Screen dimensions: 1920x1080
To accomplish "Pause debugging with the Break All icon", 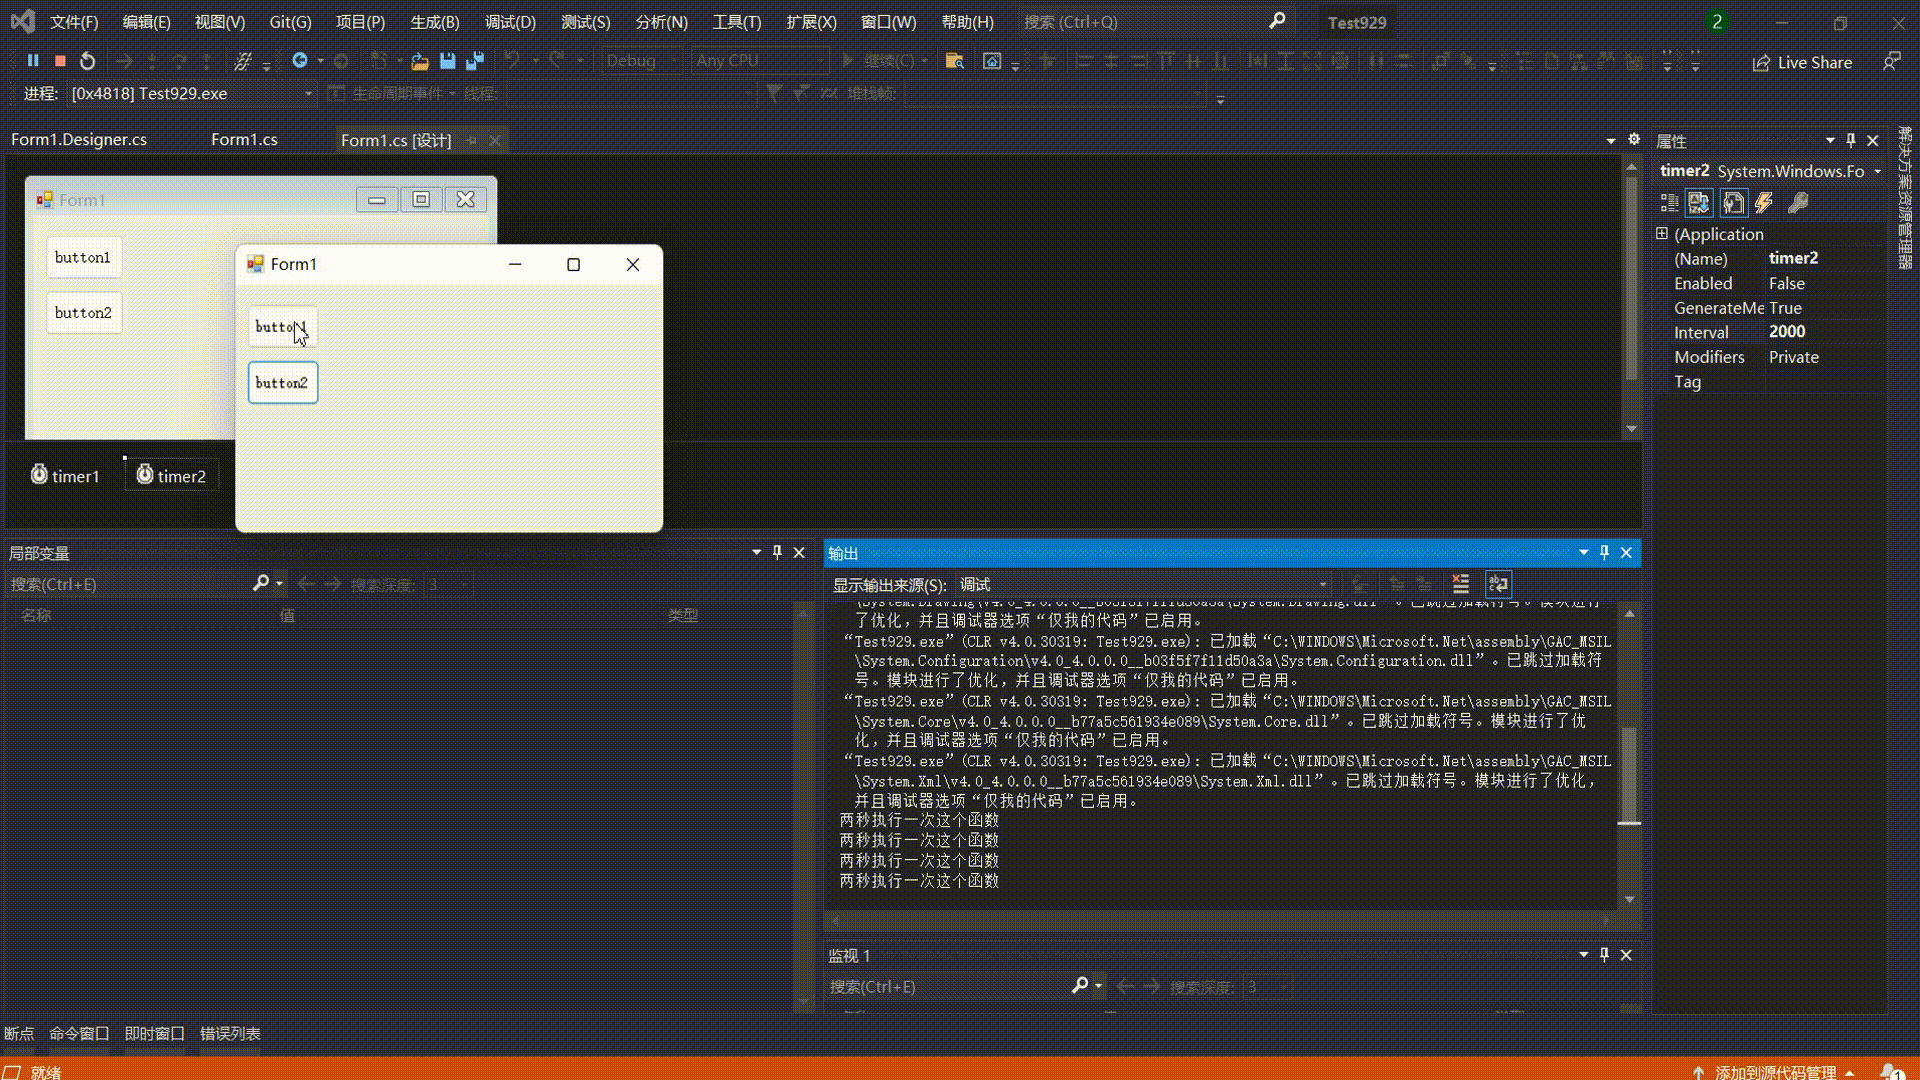I will click(33, 61).
